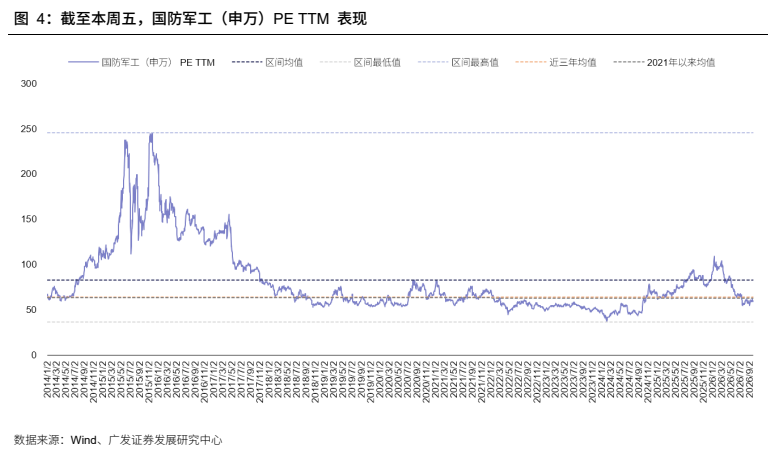Click x-axis date label 2015/11/2
The height and width of the screenshot is (459, 768).
point(149,382)
